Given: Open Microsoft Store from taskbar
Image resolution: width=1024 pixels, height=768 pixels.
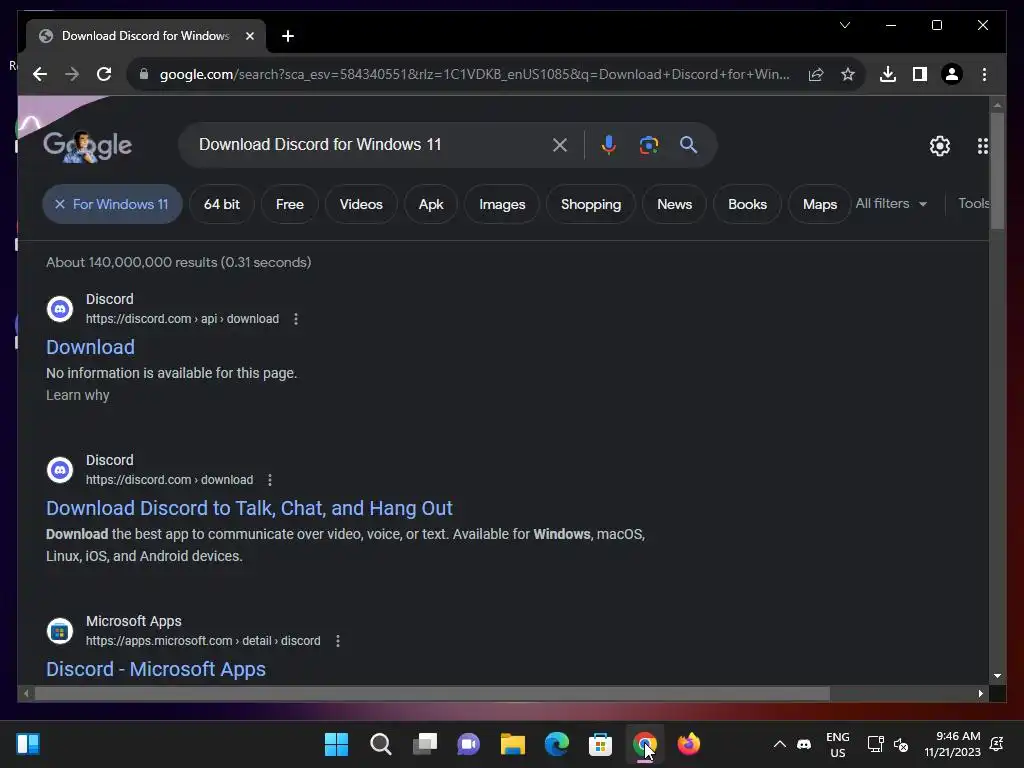Looking at the screenshot, I should [600, 744].
